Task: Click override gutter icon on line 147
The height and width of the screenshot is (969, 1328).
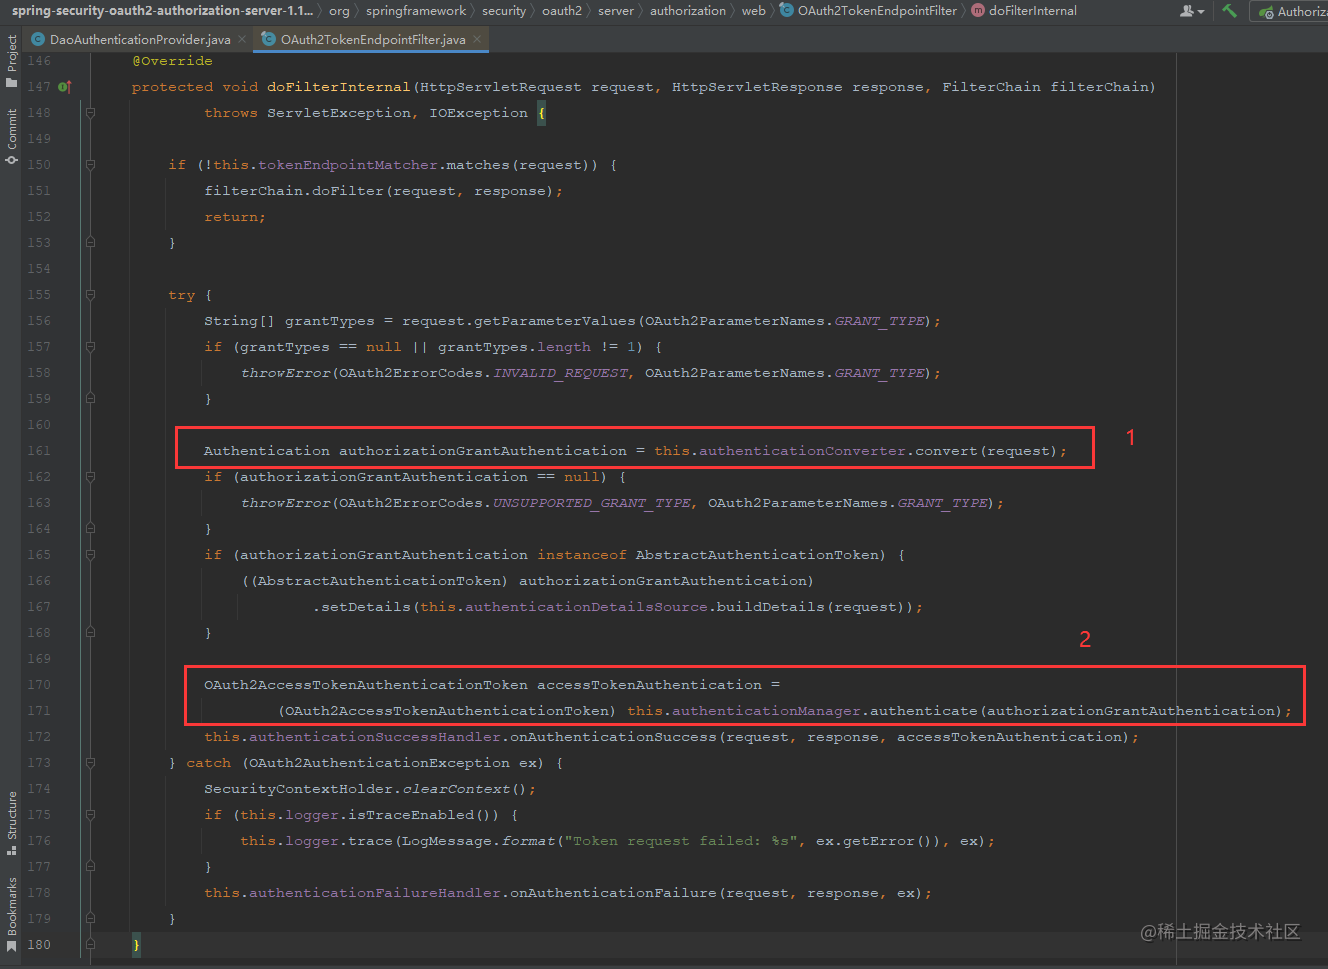Action: 64,87
